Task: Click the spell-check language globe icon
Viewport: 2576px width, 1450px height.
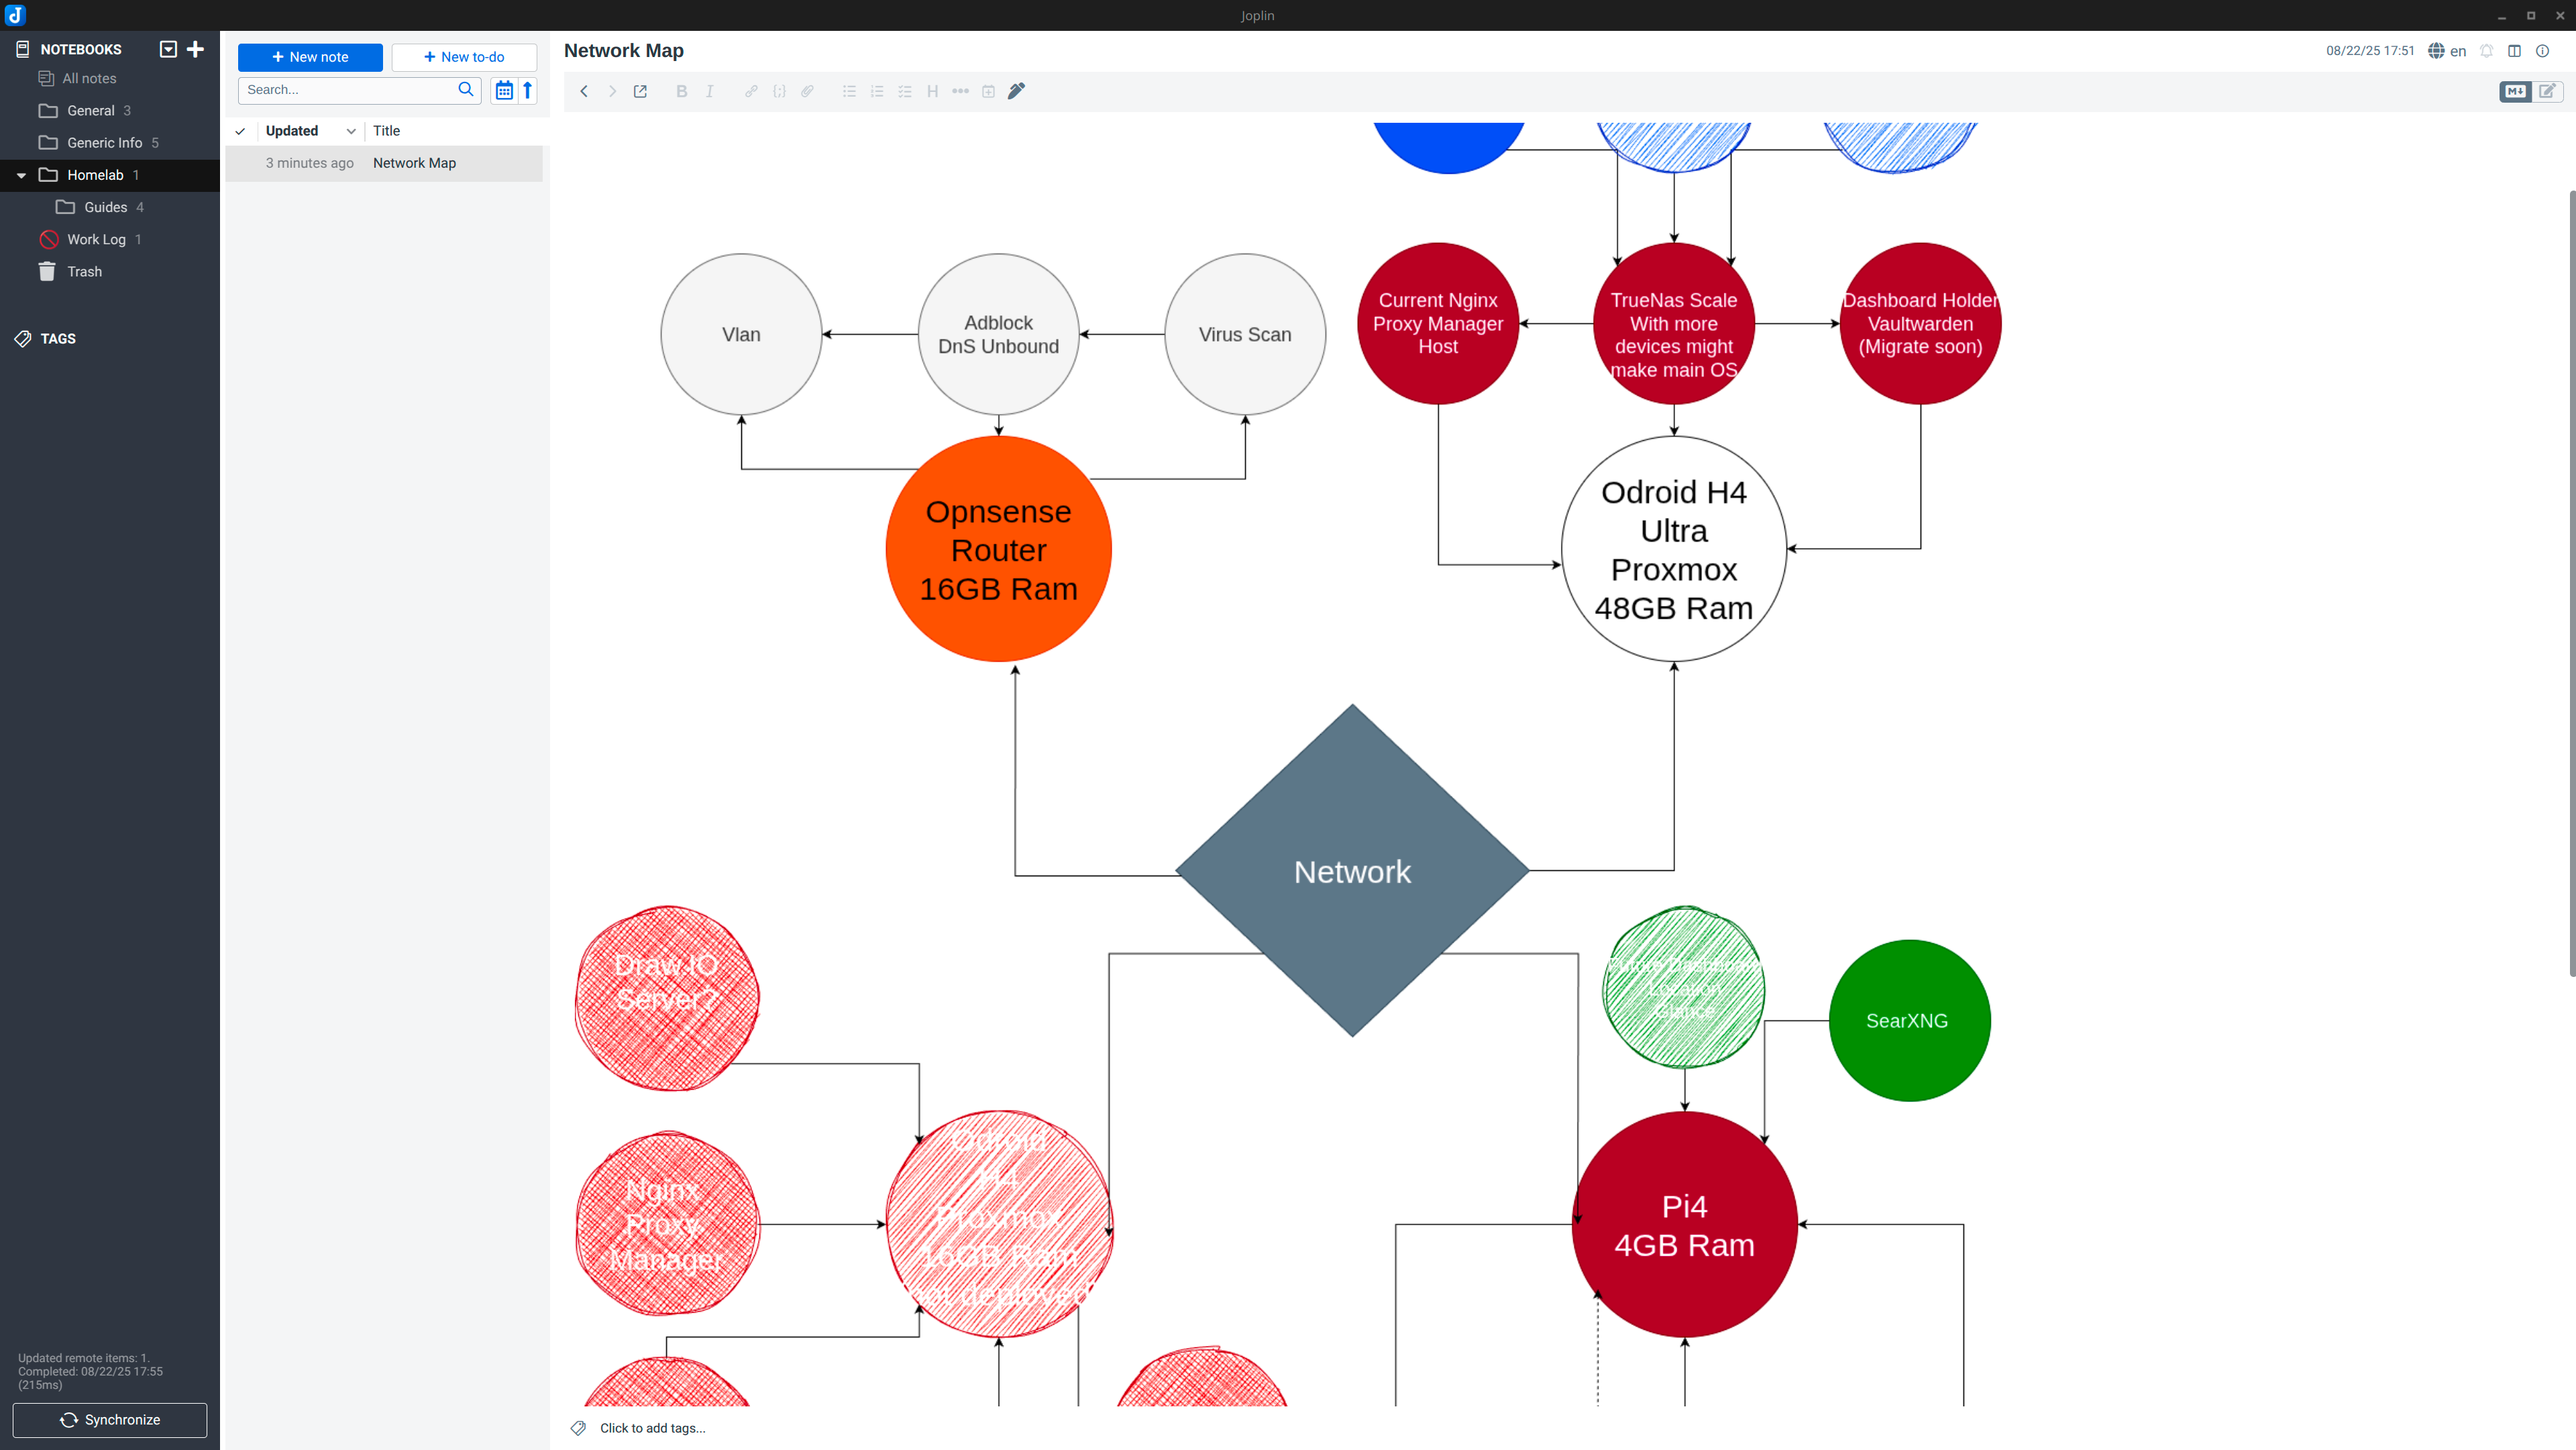Action: point(2436,51)
